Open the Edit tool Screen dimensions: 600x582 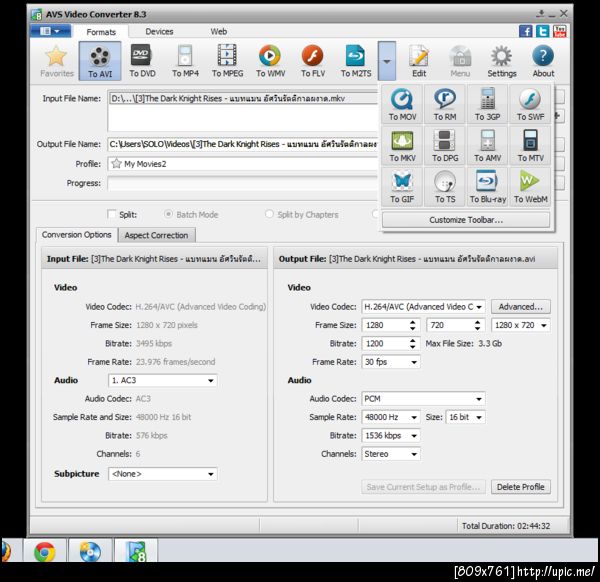point(419,61)
